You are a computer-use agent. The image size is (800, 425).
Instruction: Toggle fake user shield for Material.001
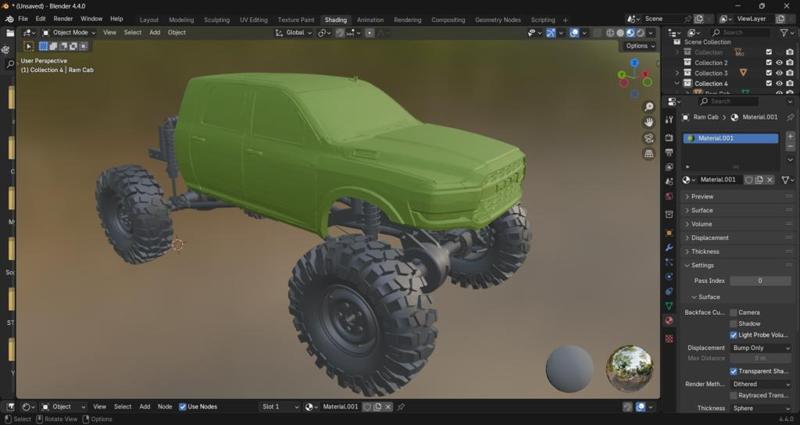748,180
